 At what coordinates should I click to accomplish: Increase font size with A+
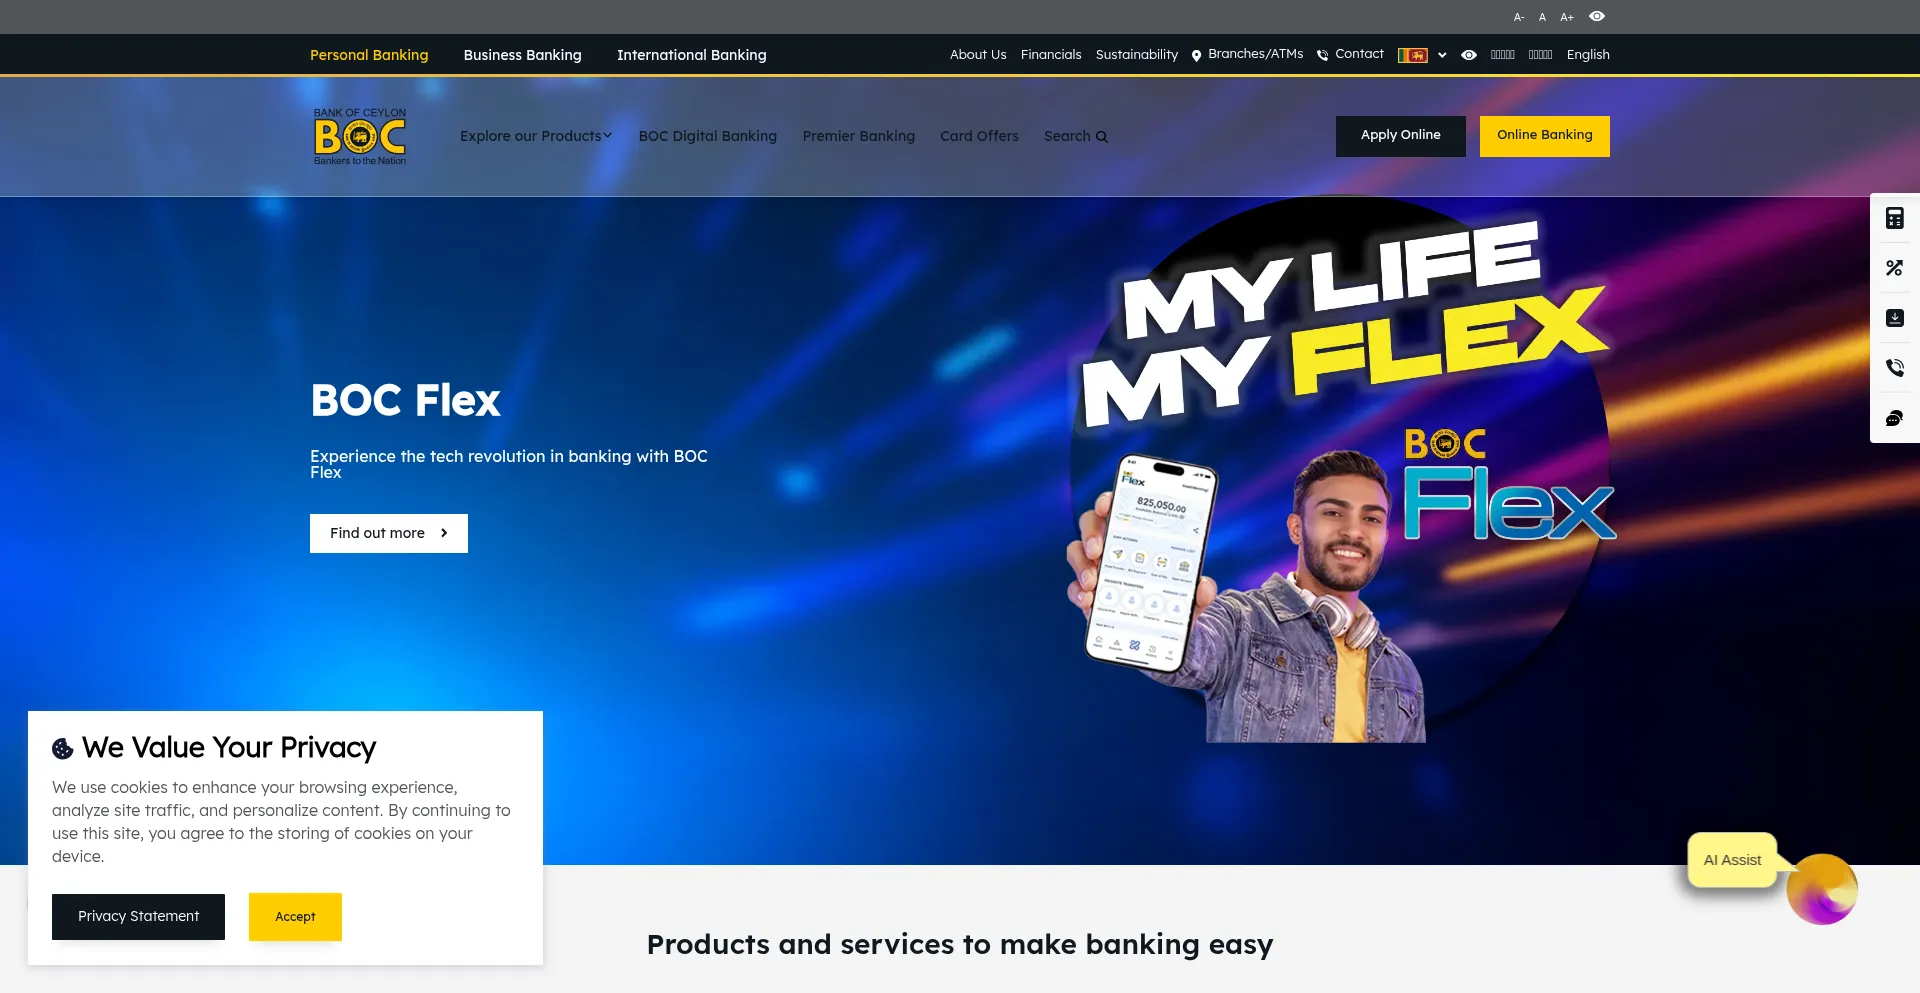(1566, 17)
